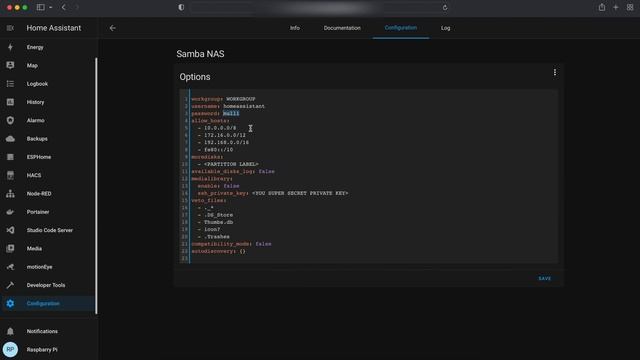Click the ssh_private_key placeholder text

pyautogui.click(x=300, y=193)
